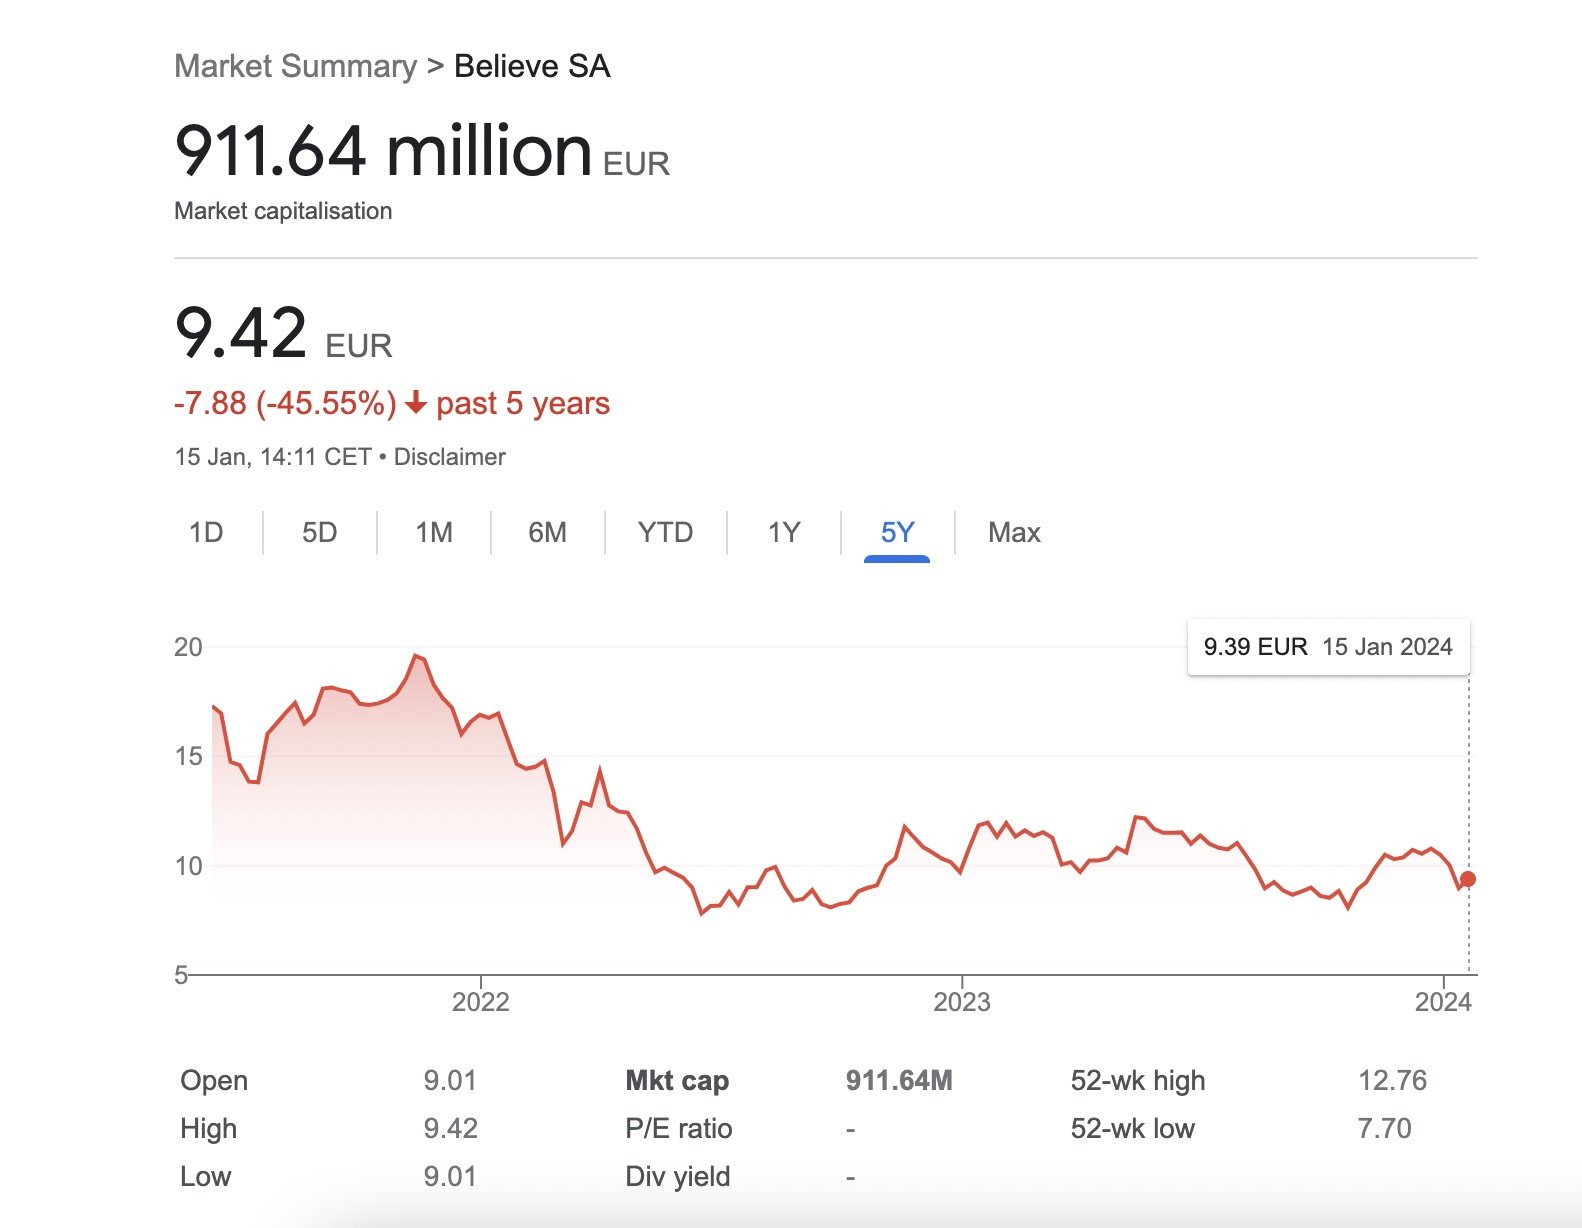Open the Market Summary breadcrumb link

[295, 66]
